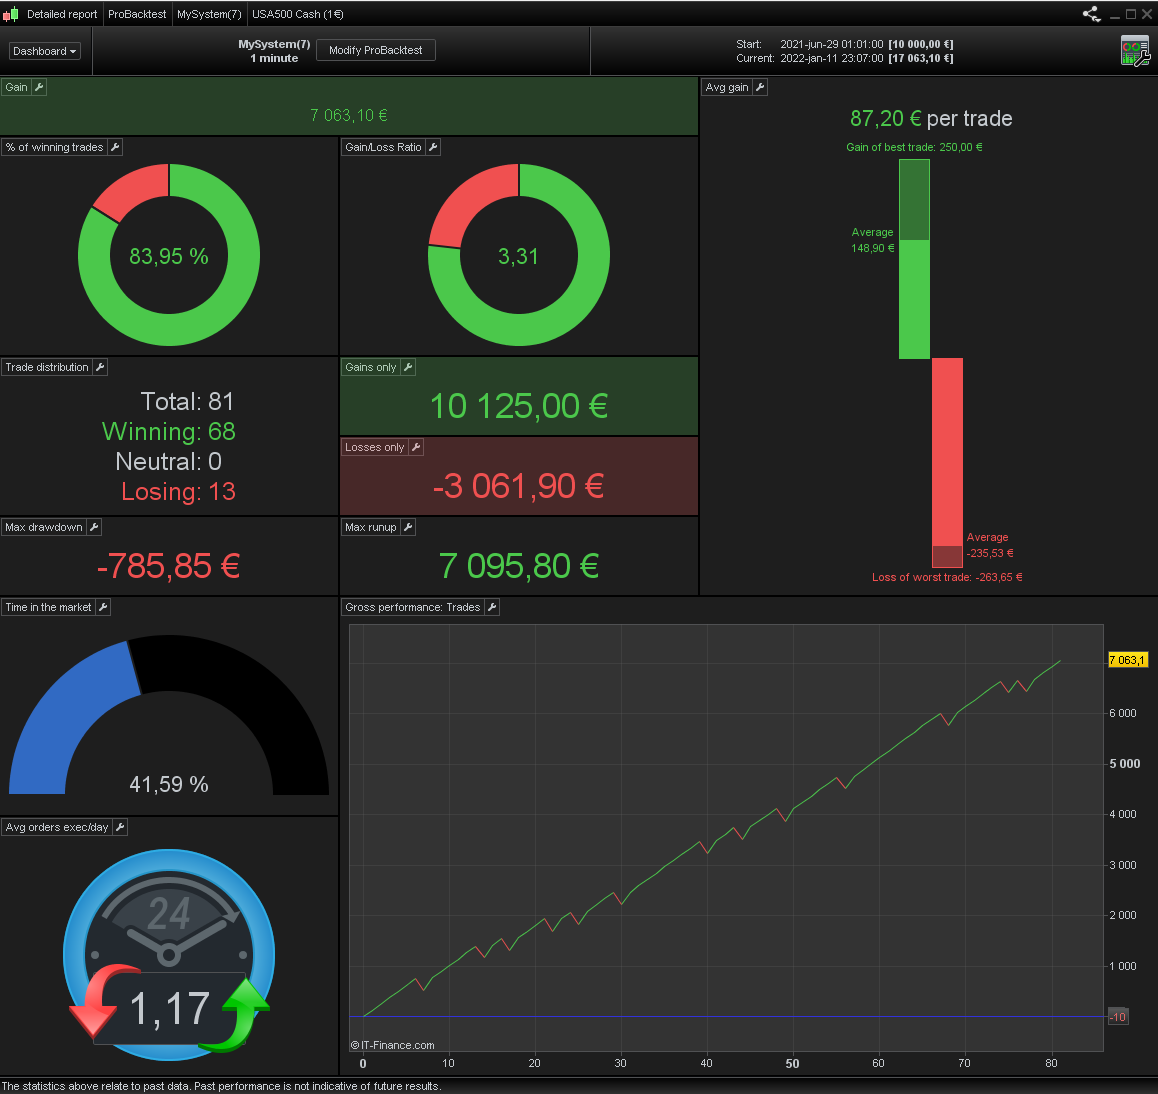Image resolution: width=1158 pixels, height=1094 pixels.
Task: Click the 7 095,80 € runup value
Action: click(x=518, y=567)
